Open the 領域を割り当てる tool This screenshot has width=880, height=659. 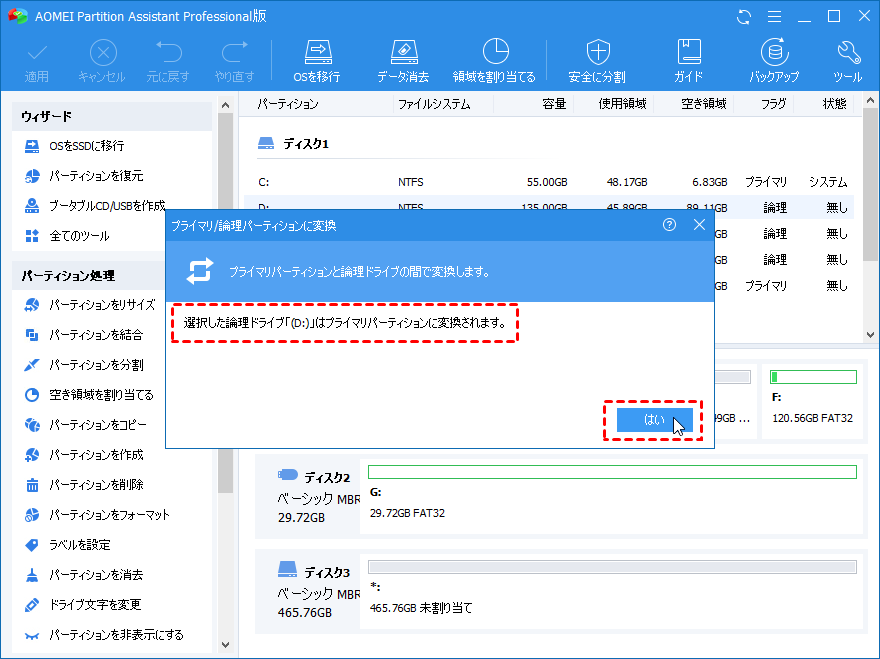point(494,61)
